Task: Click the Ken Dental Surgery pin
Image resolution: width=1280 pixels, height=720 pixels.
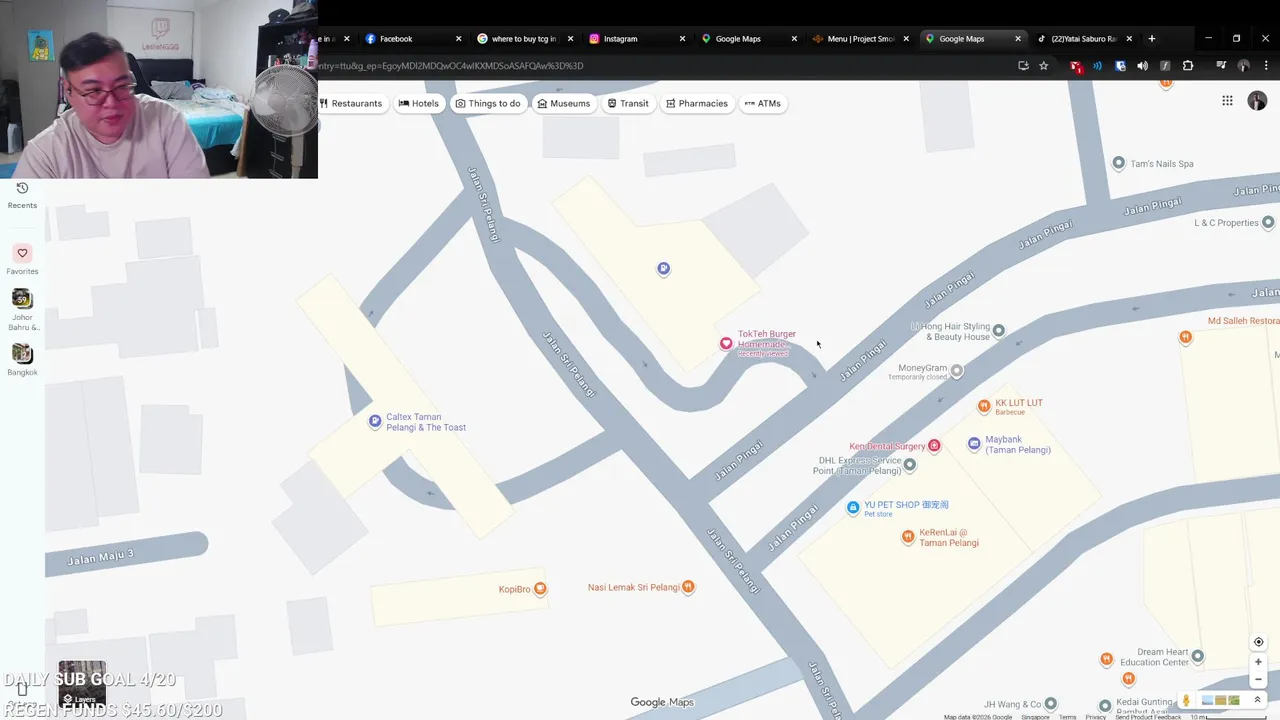Action: [934, 446]
